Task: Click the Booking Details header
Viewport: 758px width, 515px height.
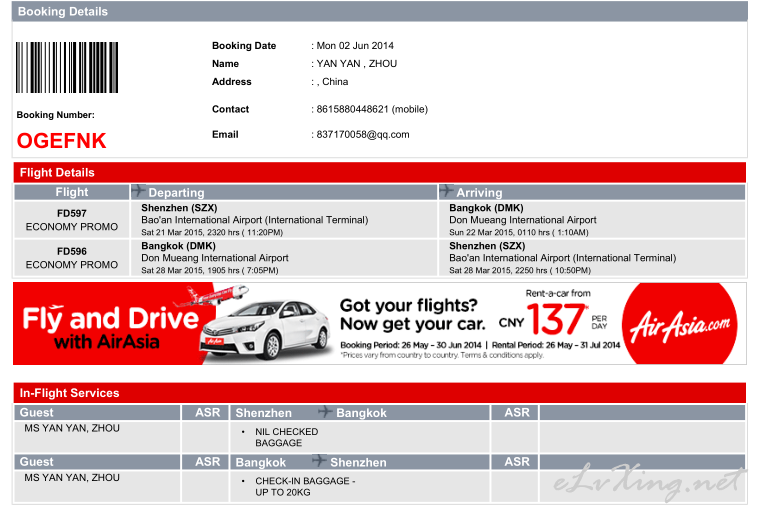Action: point(379,12)
